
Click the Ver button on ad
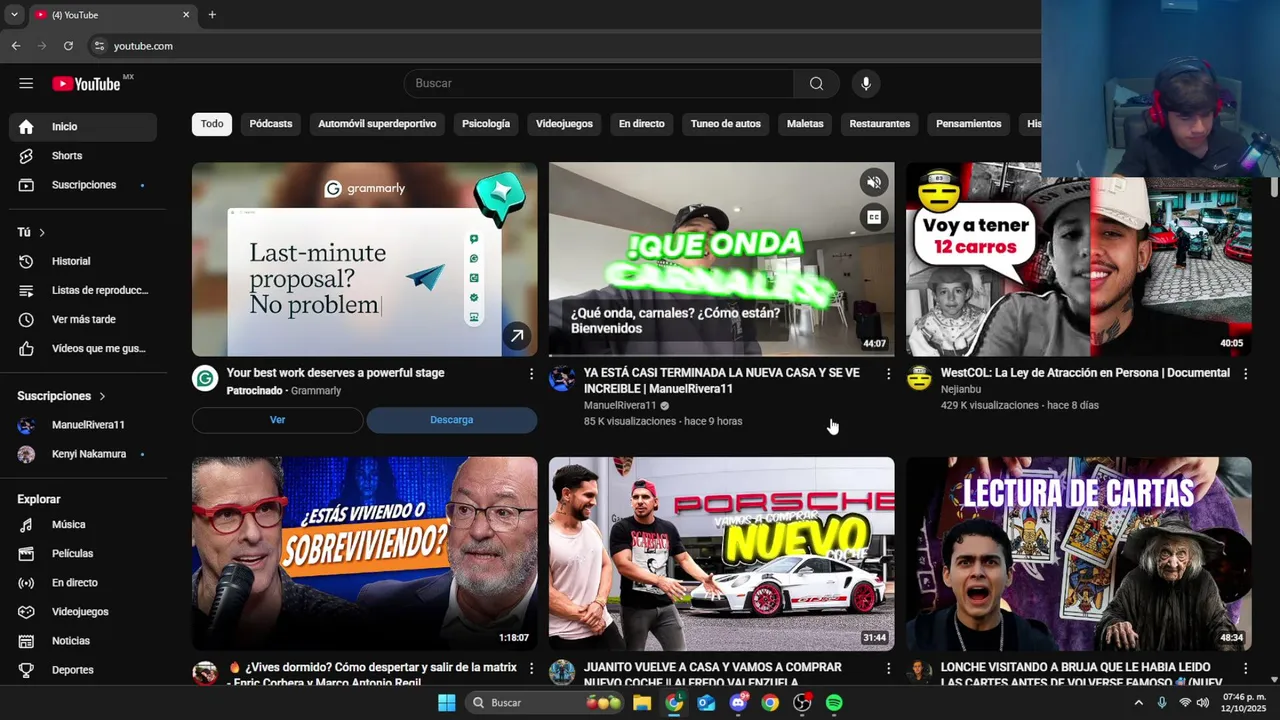[x=278, y=420]
